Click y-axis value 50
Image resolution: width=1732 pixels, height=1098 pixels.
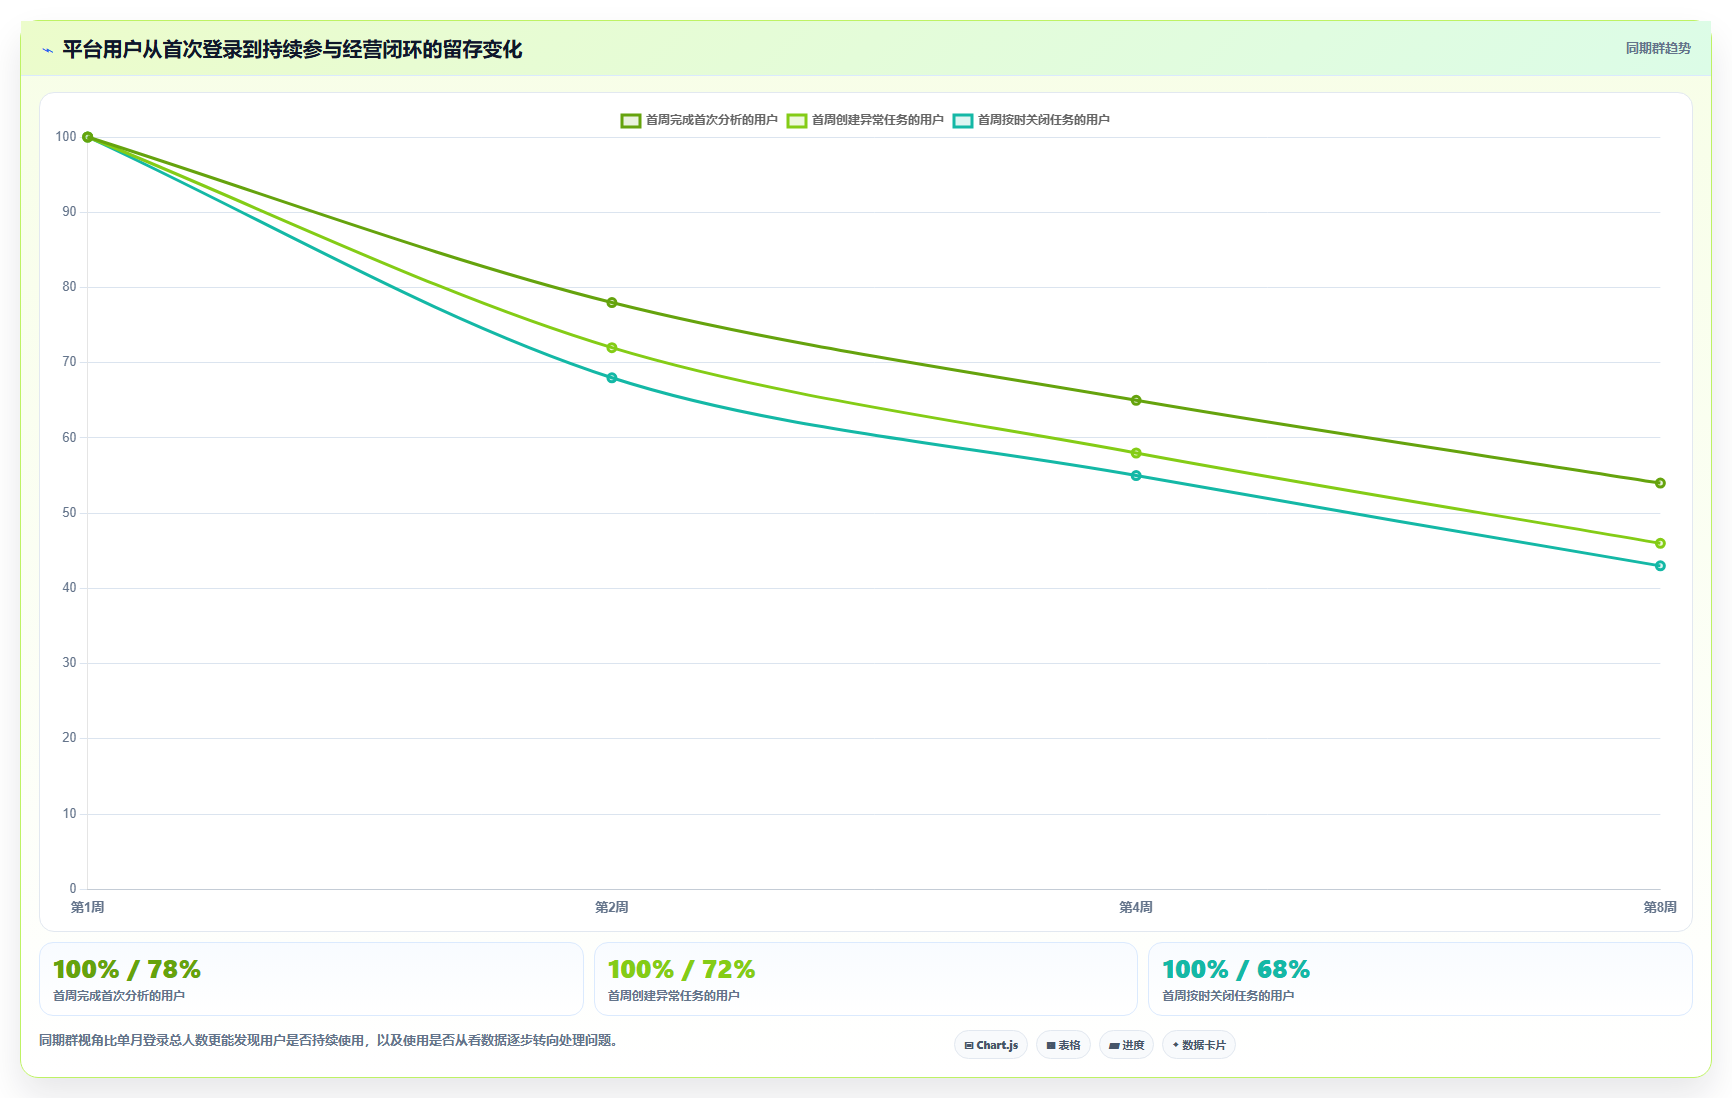click(x=69, y=513)
